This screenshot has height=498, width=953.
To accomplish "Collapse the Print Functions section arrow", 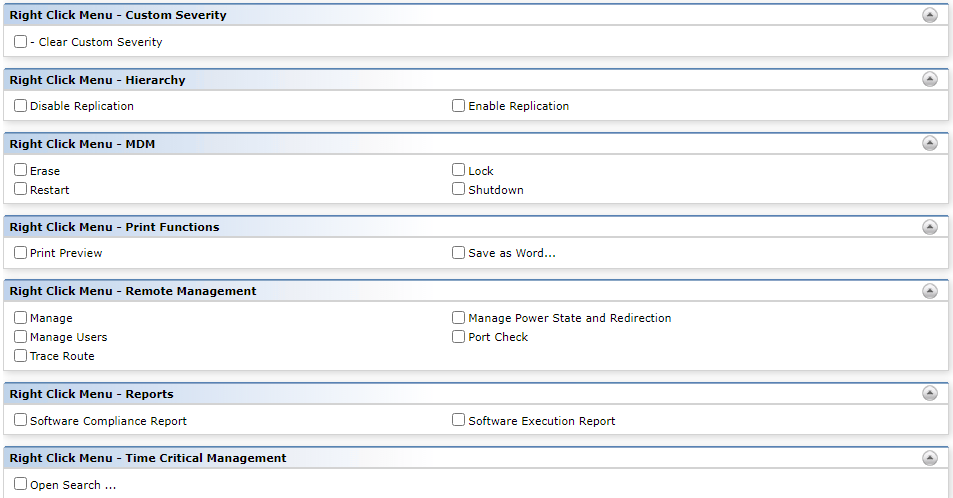I will [x=929, y=227].
